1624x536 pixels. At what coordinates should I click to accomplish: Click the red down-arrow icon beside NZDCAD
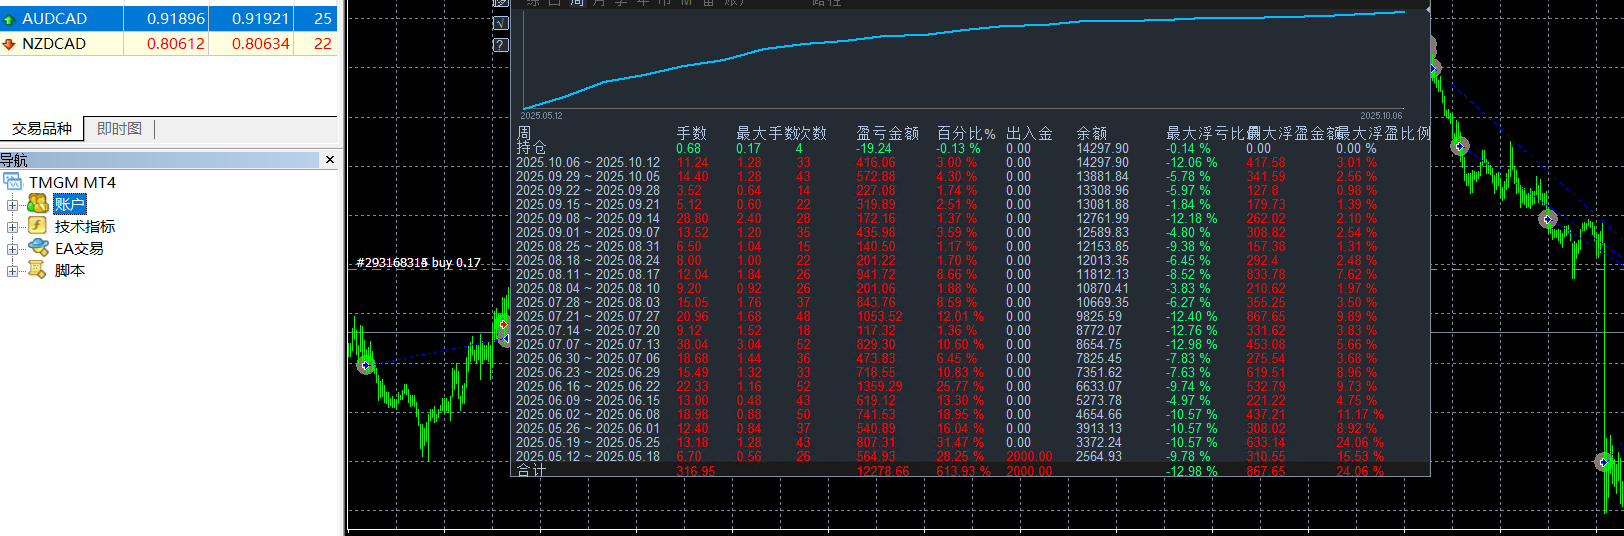[9, 44]
